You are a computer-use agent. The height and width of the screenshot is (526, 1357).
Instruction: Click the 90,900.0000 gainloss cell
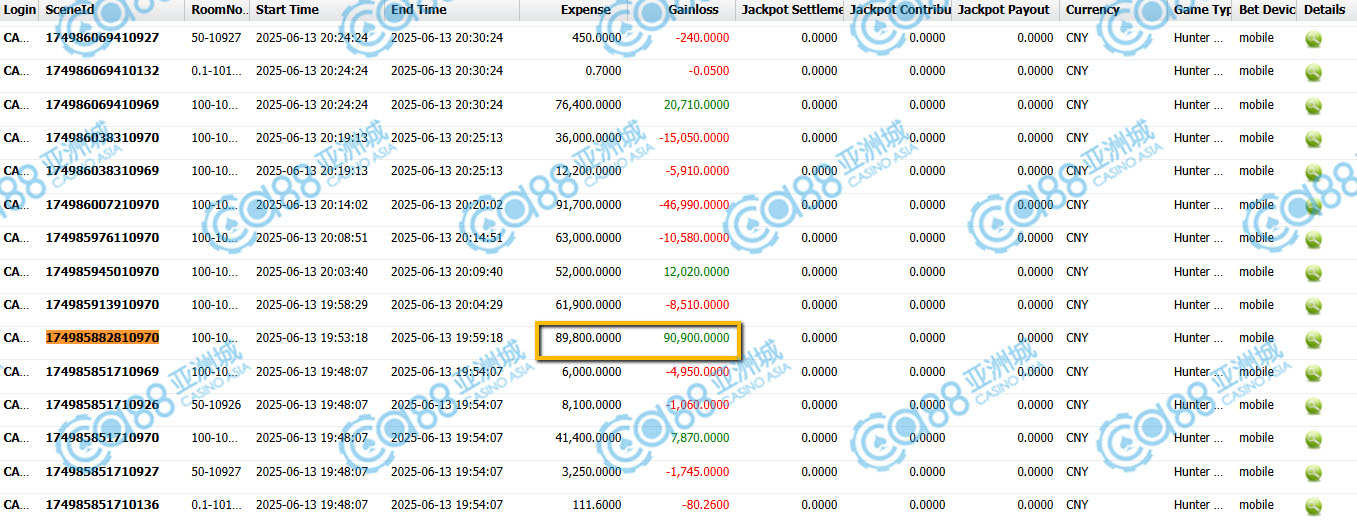coord(696,338)
